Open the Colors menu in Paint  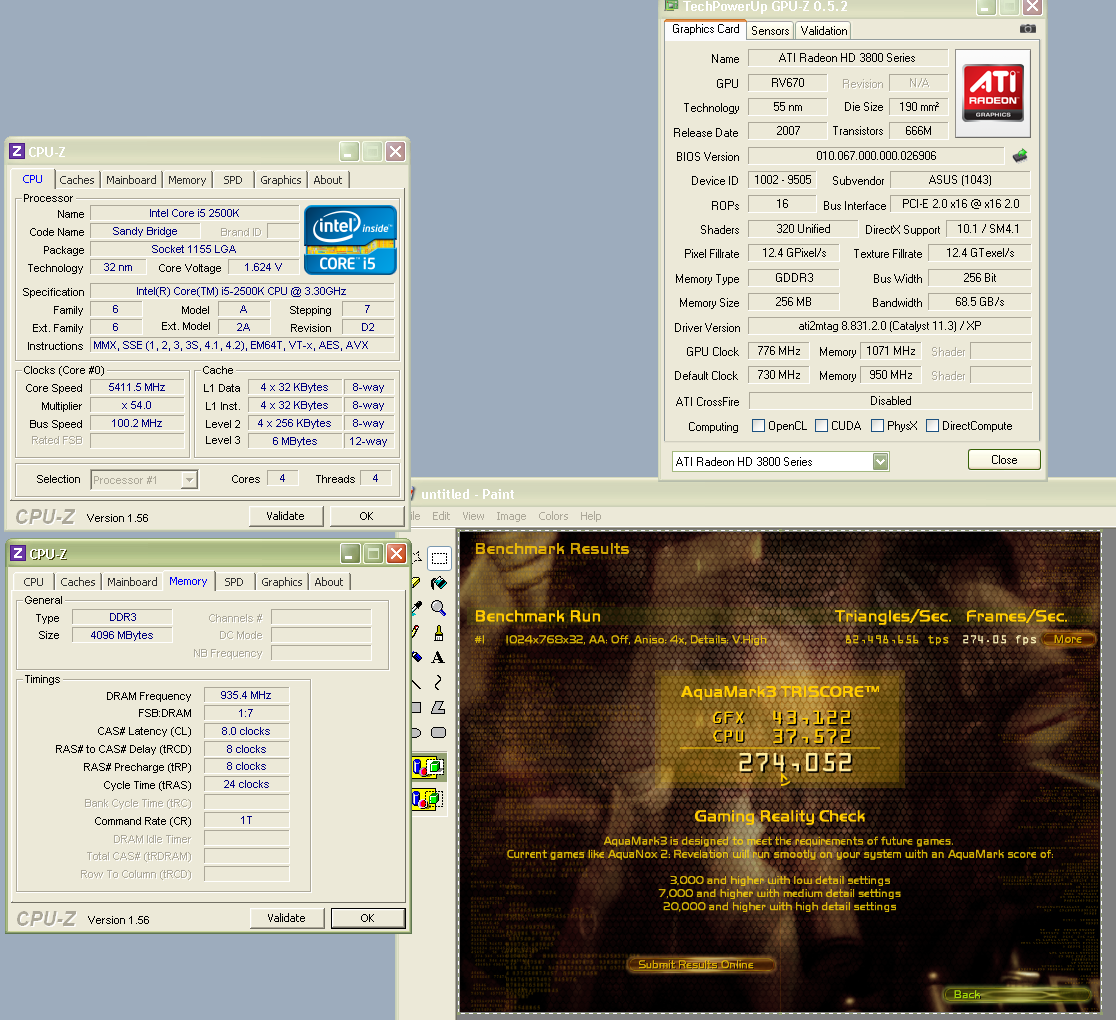pos(553,516)
